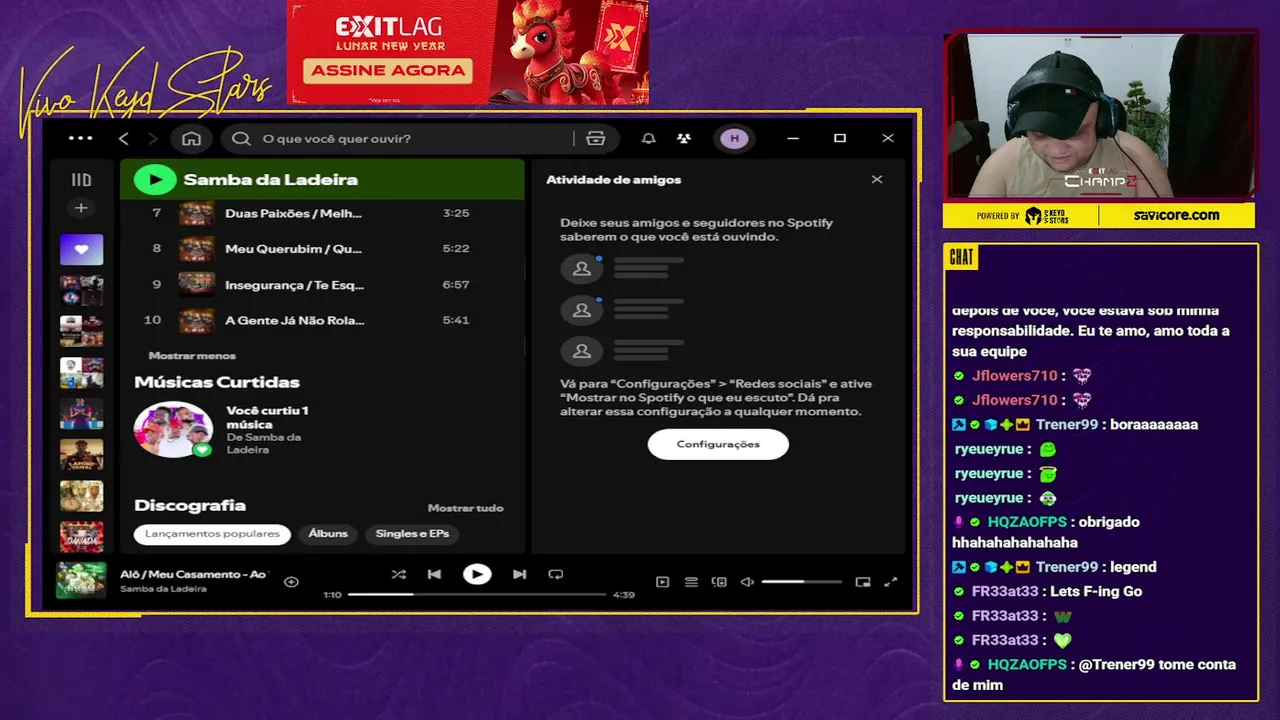Screen dimensions: 1280x720
Task: Open the Spotify Home page
Action: (x=192, y=138)
